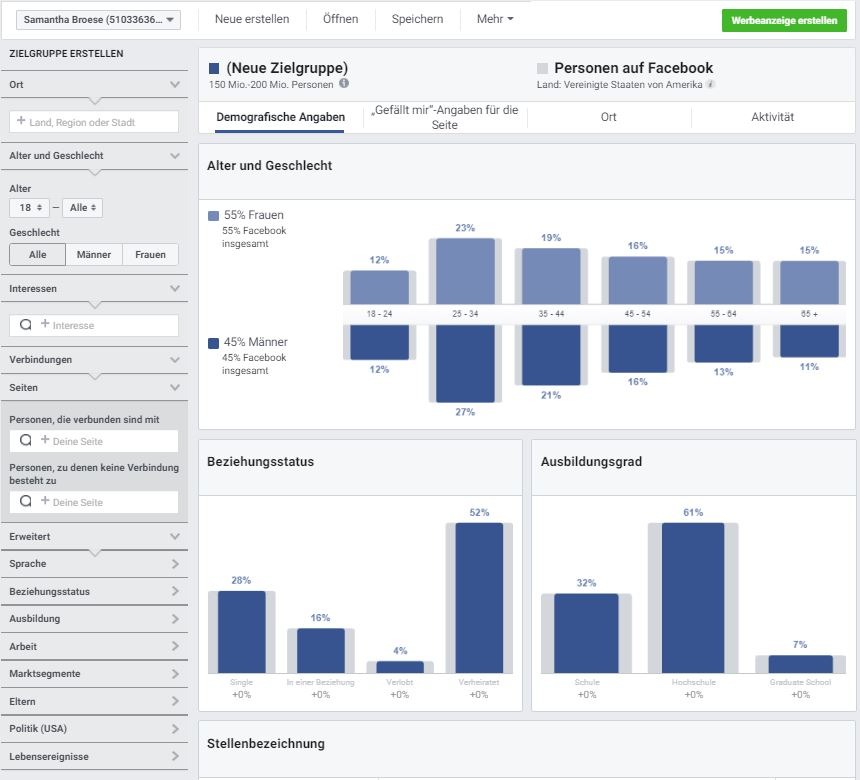Click the 150 Mio.-200 Mio. Personen text

tap(271, 84)
